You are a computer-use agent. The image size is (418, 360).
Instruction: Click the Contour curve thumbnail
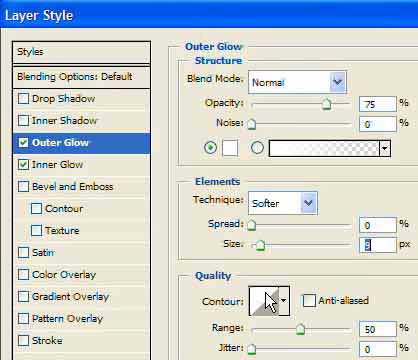[264, 301]
